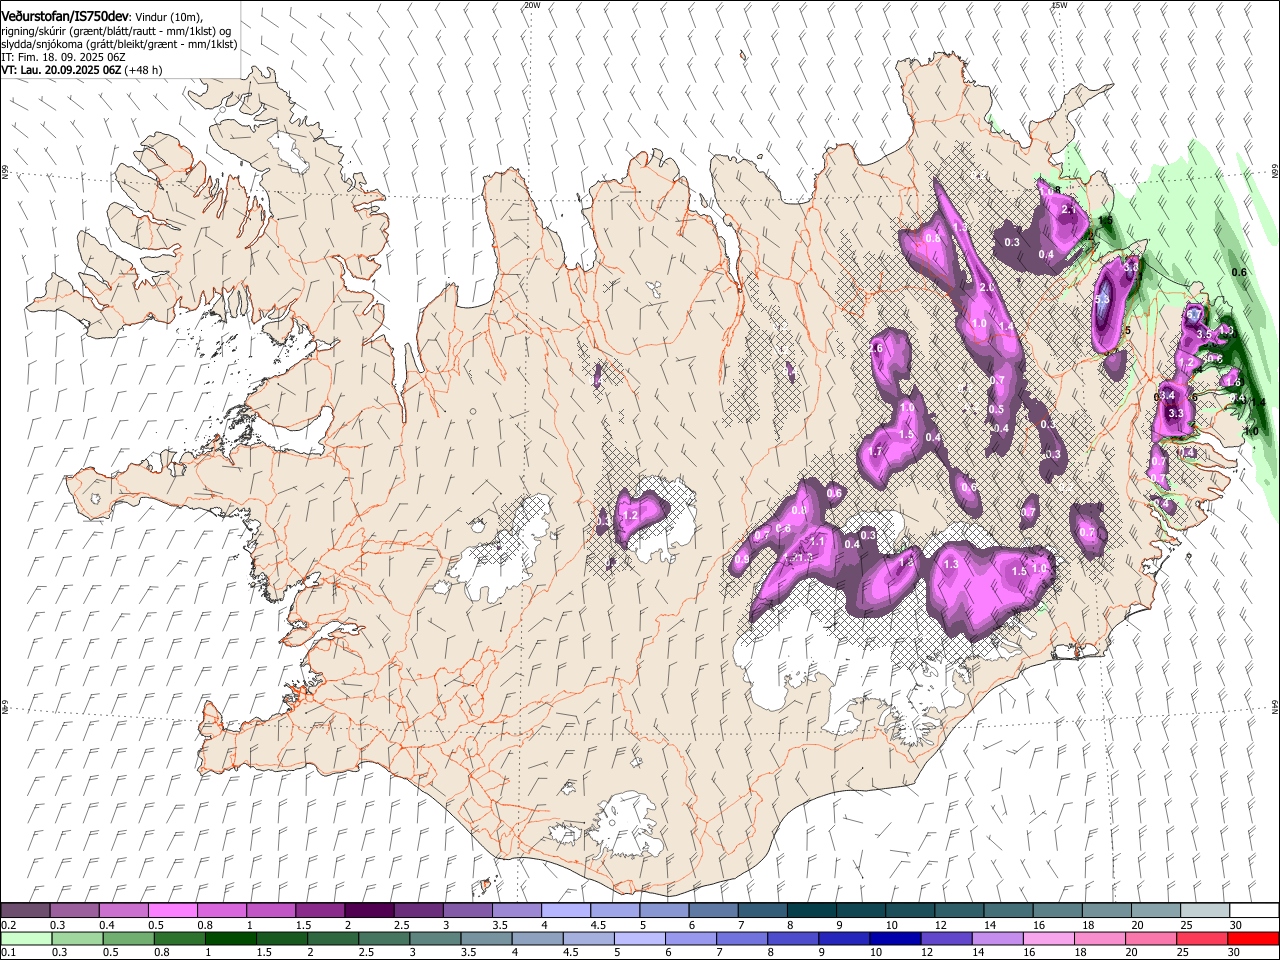Screen dimensions: 1280x960
Task: Select the initial time line 'IT: Fim. 18. 09. 2025 06Z'
Action: (x=63, y=58)
